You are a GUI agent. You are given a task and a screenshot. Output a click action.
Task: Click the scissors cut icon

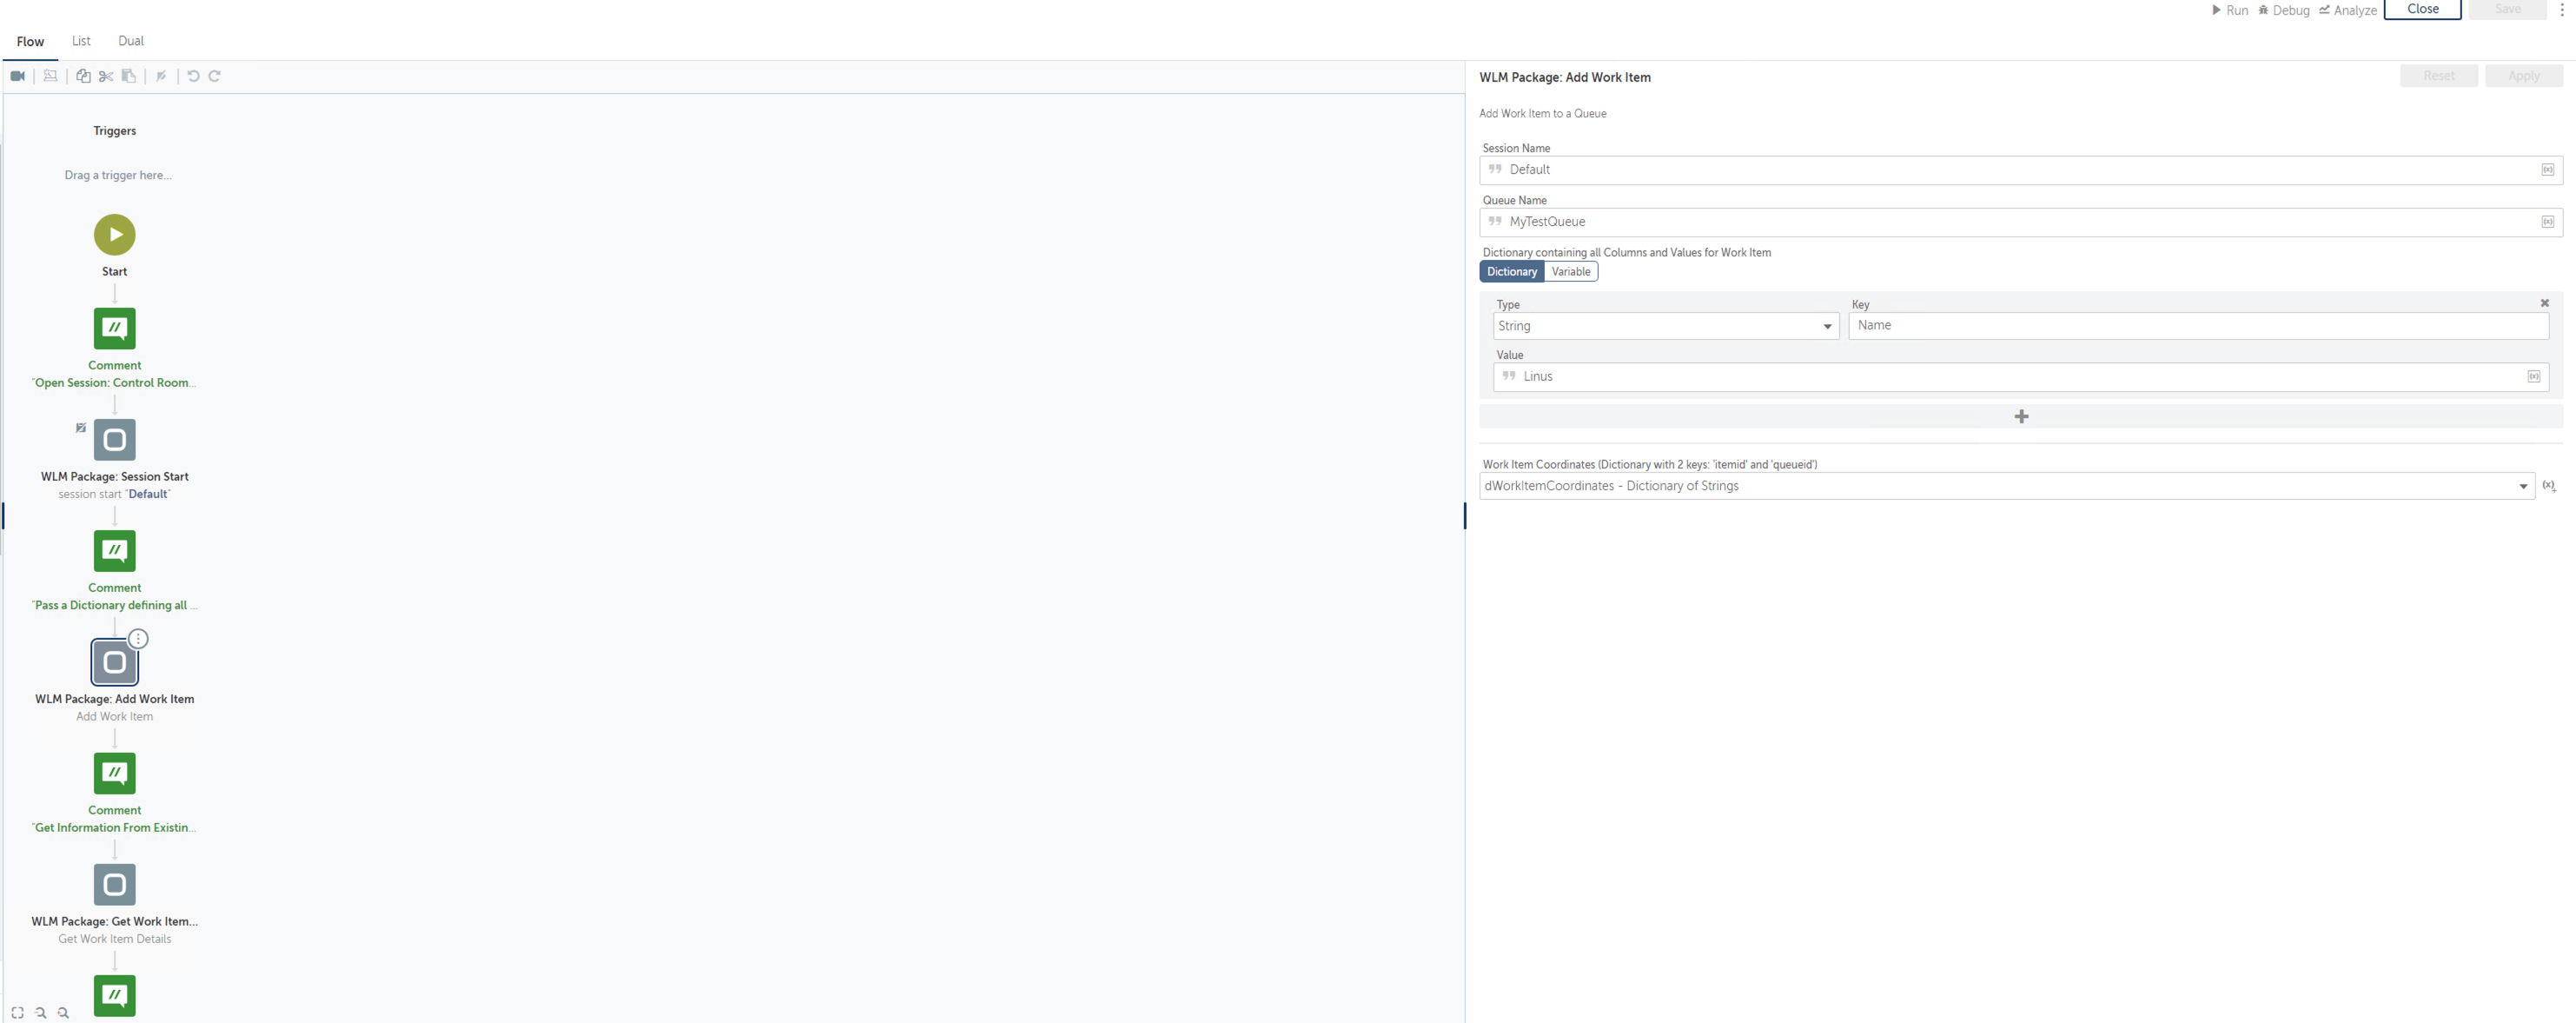click(106, 76)
